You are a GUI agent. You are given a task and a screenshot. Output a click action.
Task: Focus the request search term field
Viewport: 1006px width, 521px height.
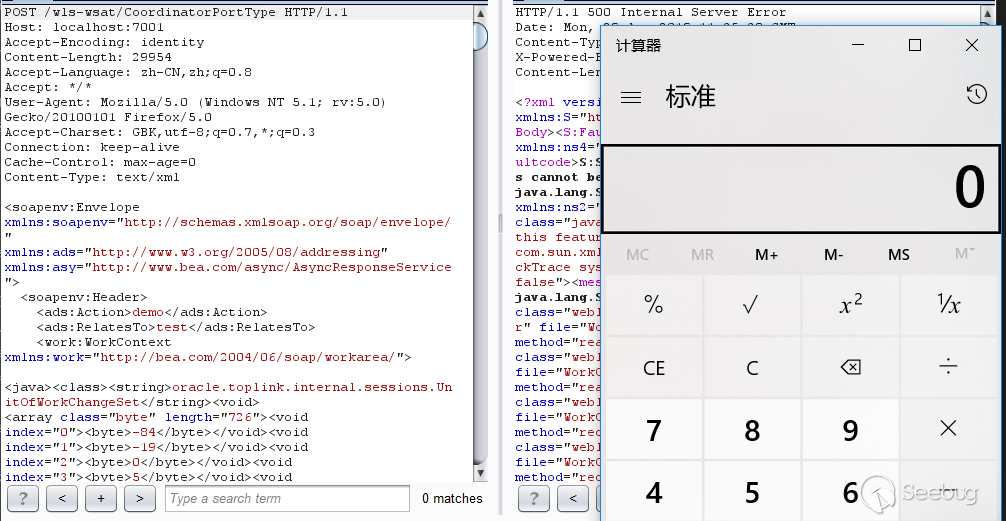pyautogui.click(x=287, y=498)
